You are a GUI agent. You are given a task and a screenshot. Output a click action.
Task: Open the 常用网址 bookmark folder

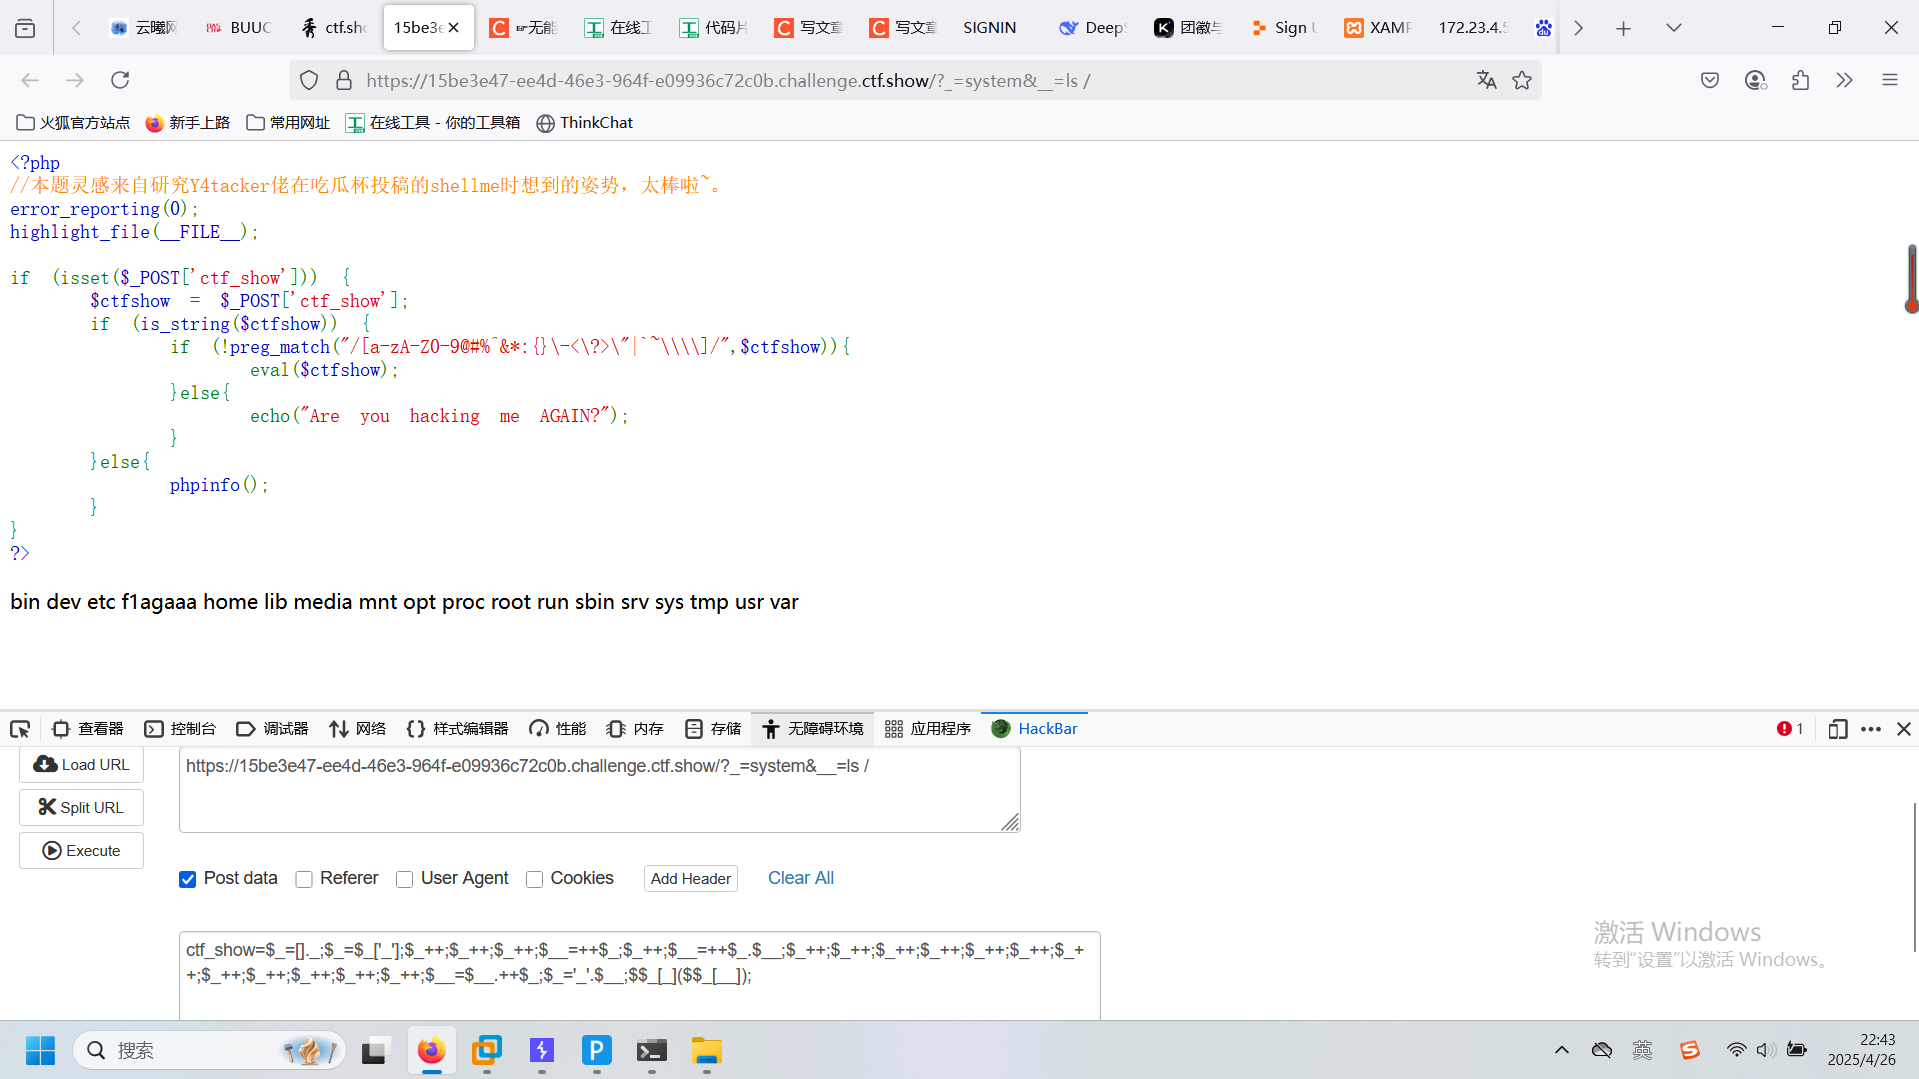(x=288, y=123)
